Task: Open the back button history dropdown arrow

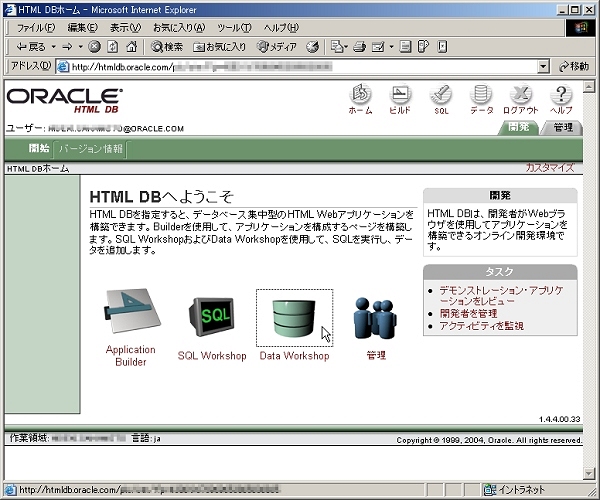Action: click(54, 47)
